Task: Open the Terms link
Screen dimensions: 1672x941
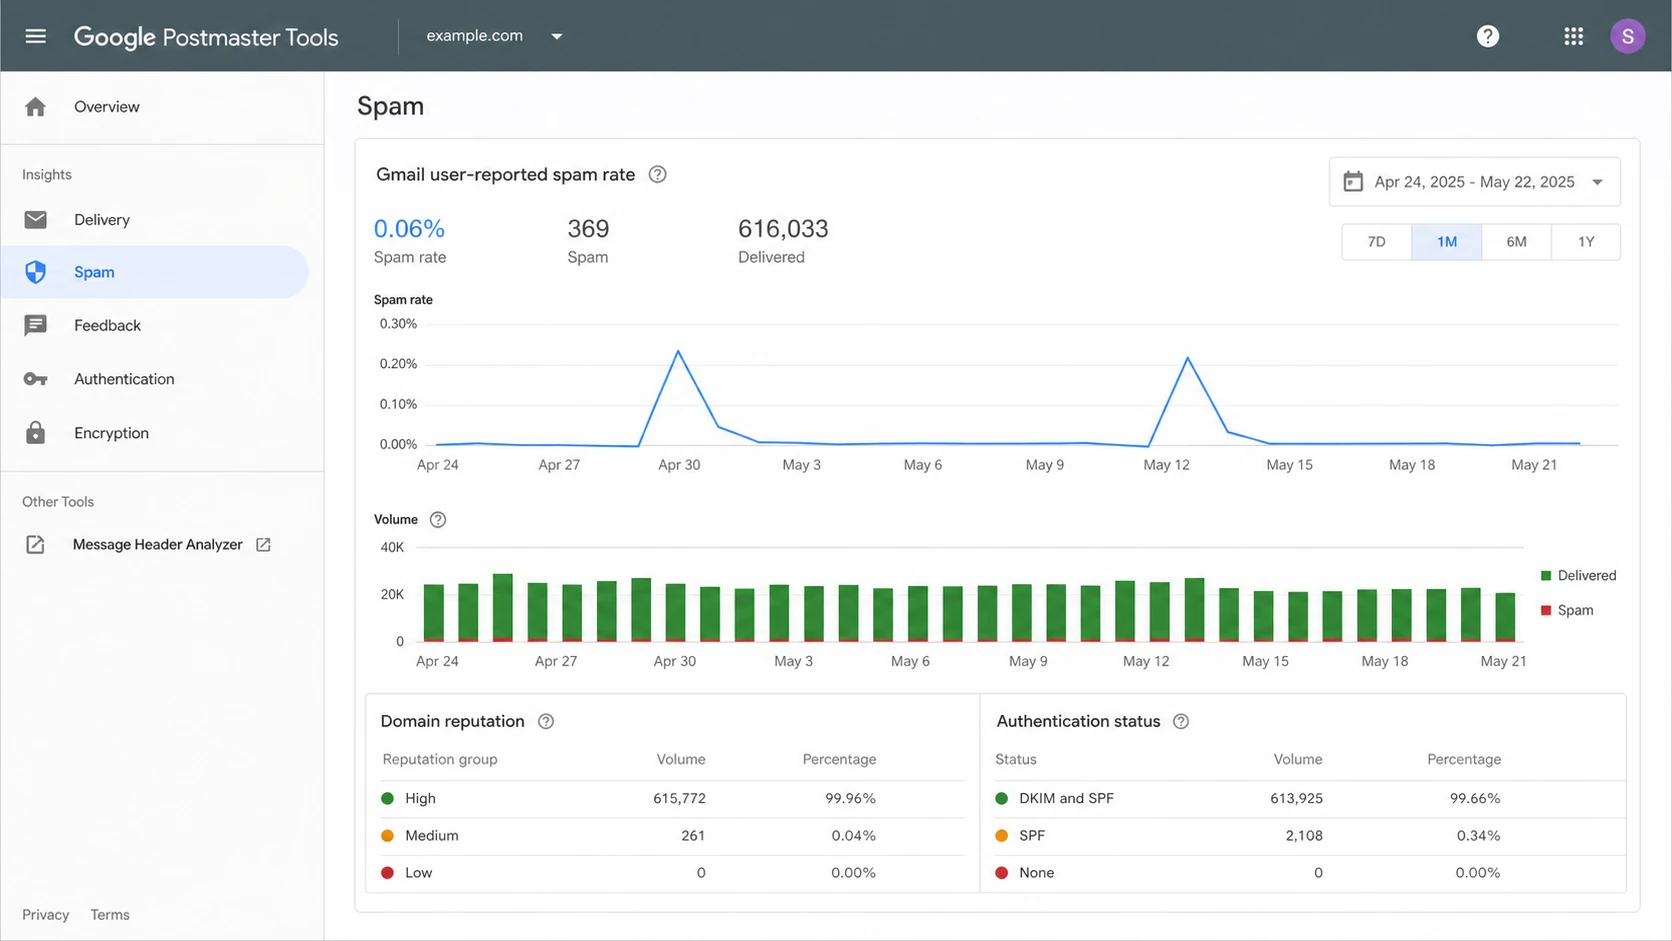Action: pos(110,915)
